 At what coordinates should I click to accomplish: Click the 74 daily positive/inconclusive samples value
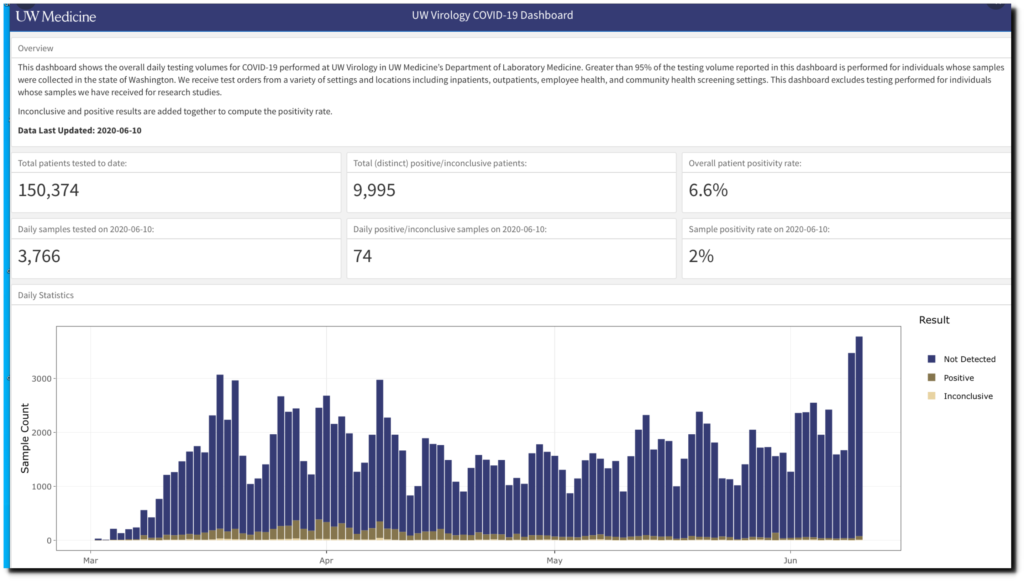362,257
